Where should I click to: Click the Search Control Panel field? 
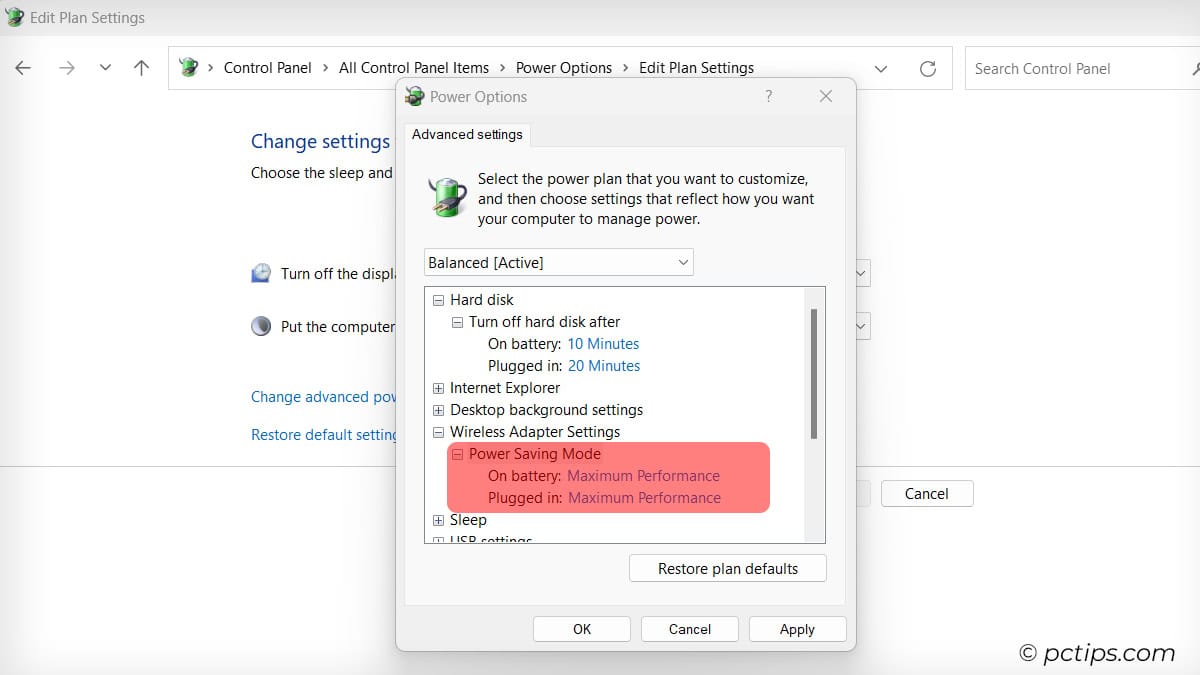[1075, 68]
